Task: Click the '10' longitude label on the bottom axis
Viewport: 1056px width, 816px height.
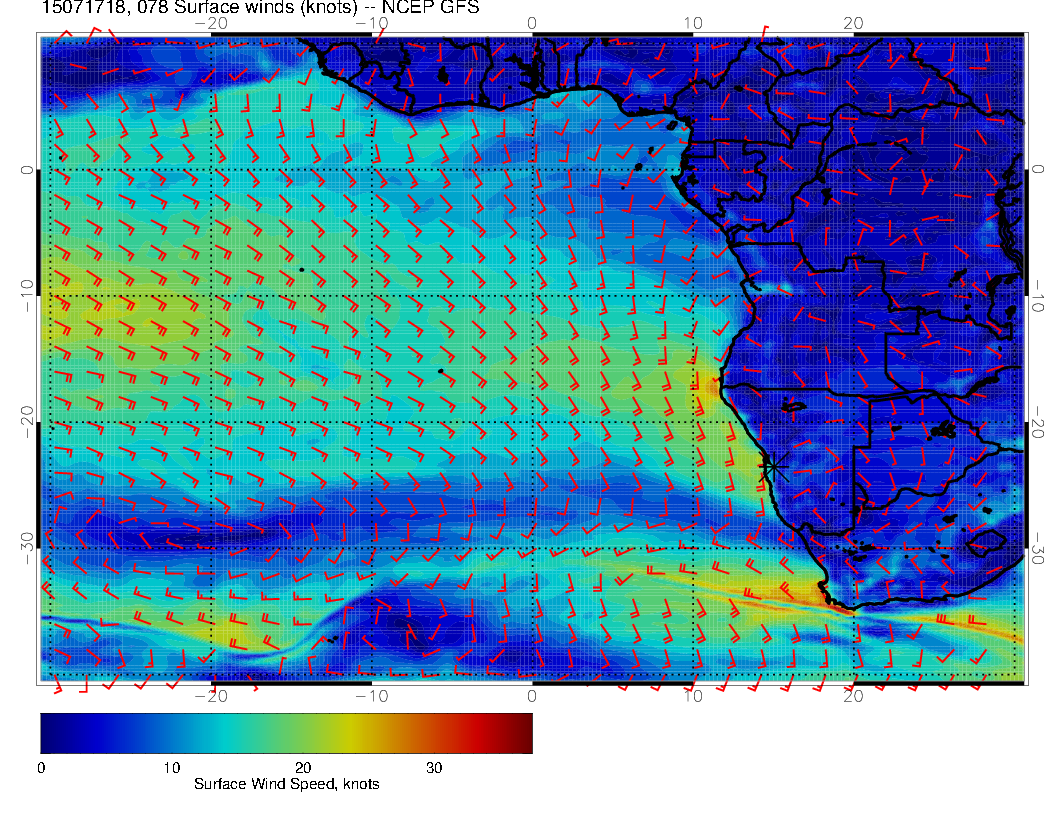Action: pyautogui.click(x=693, y=696)
